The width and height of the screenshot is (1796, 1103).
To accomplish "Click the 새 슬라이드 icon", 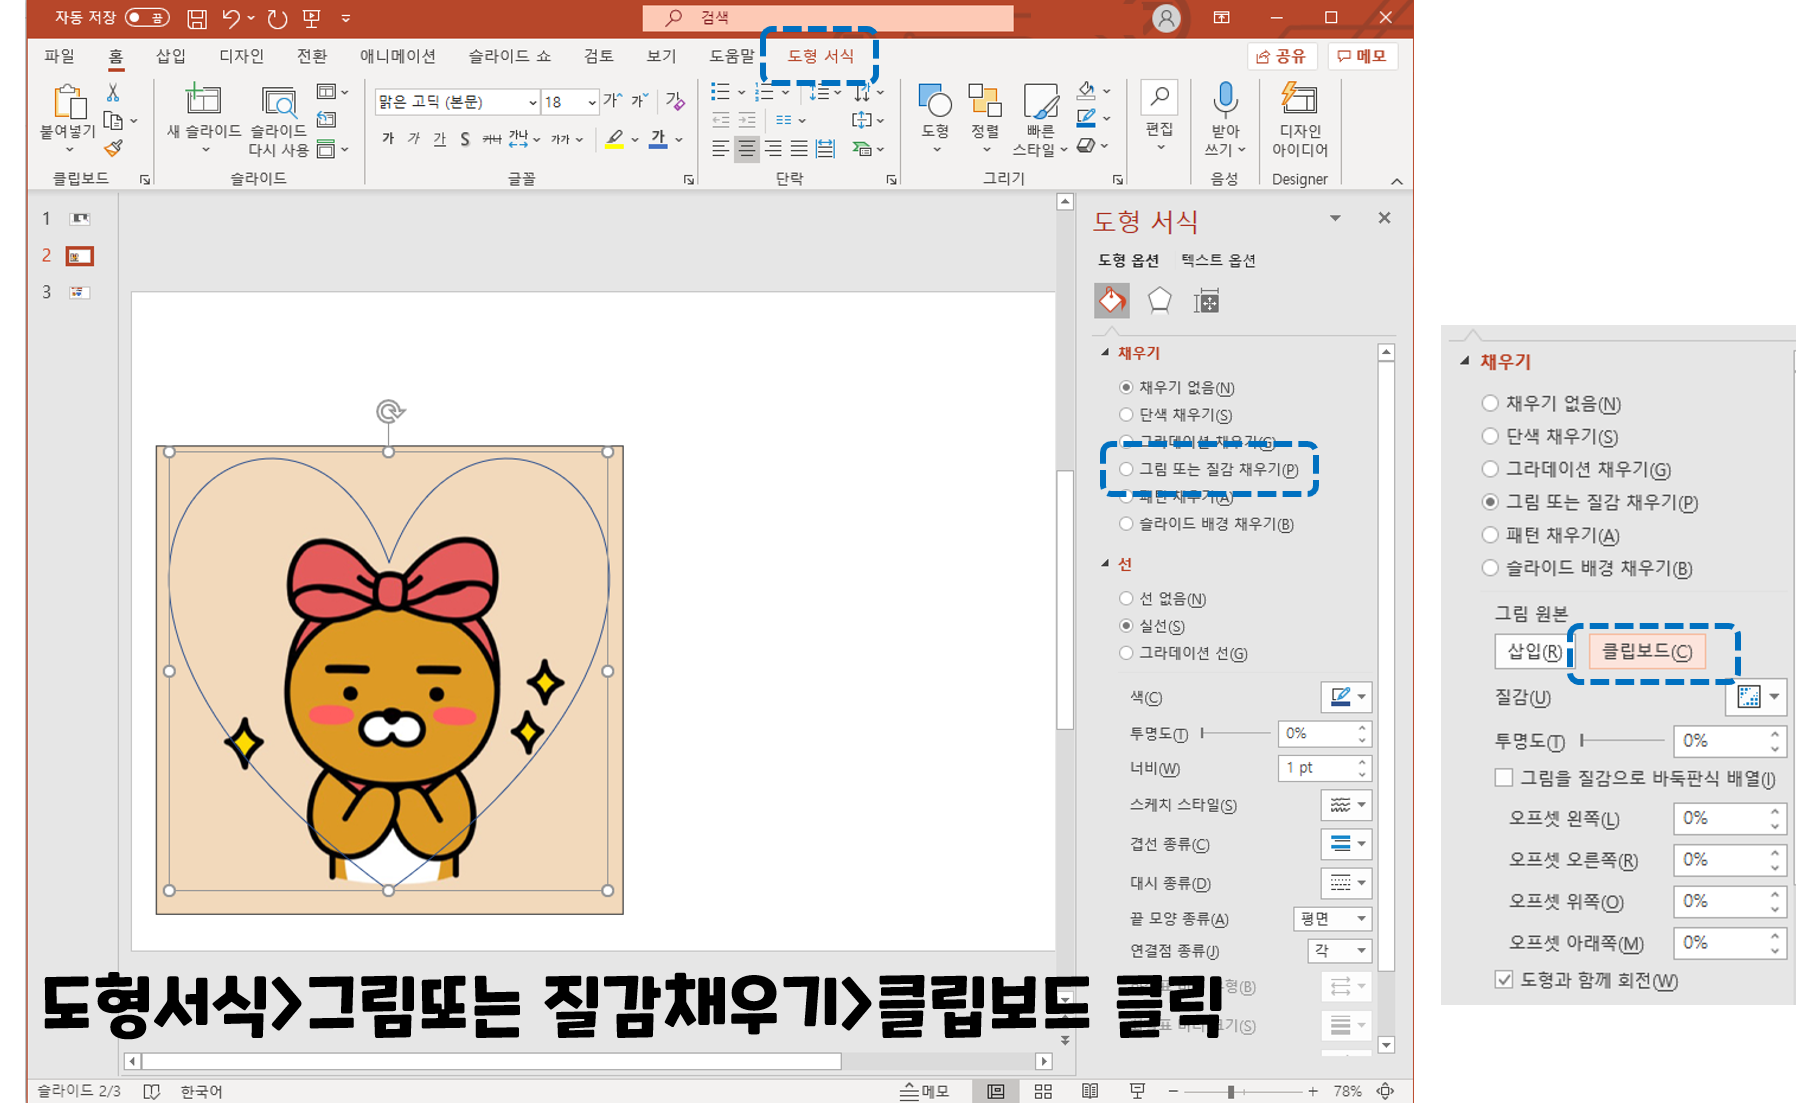I will click(203, 99).
